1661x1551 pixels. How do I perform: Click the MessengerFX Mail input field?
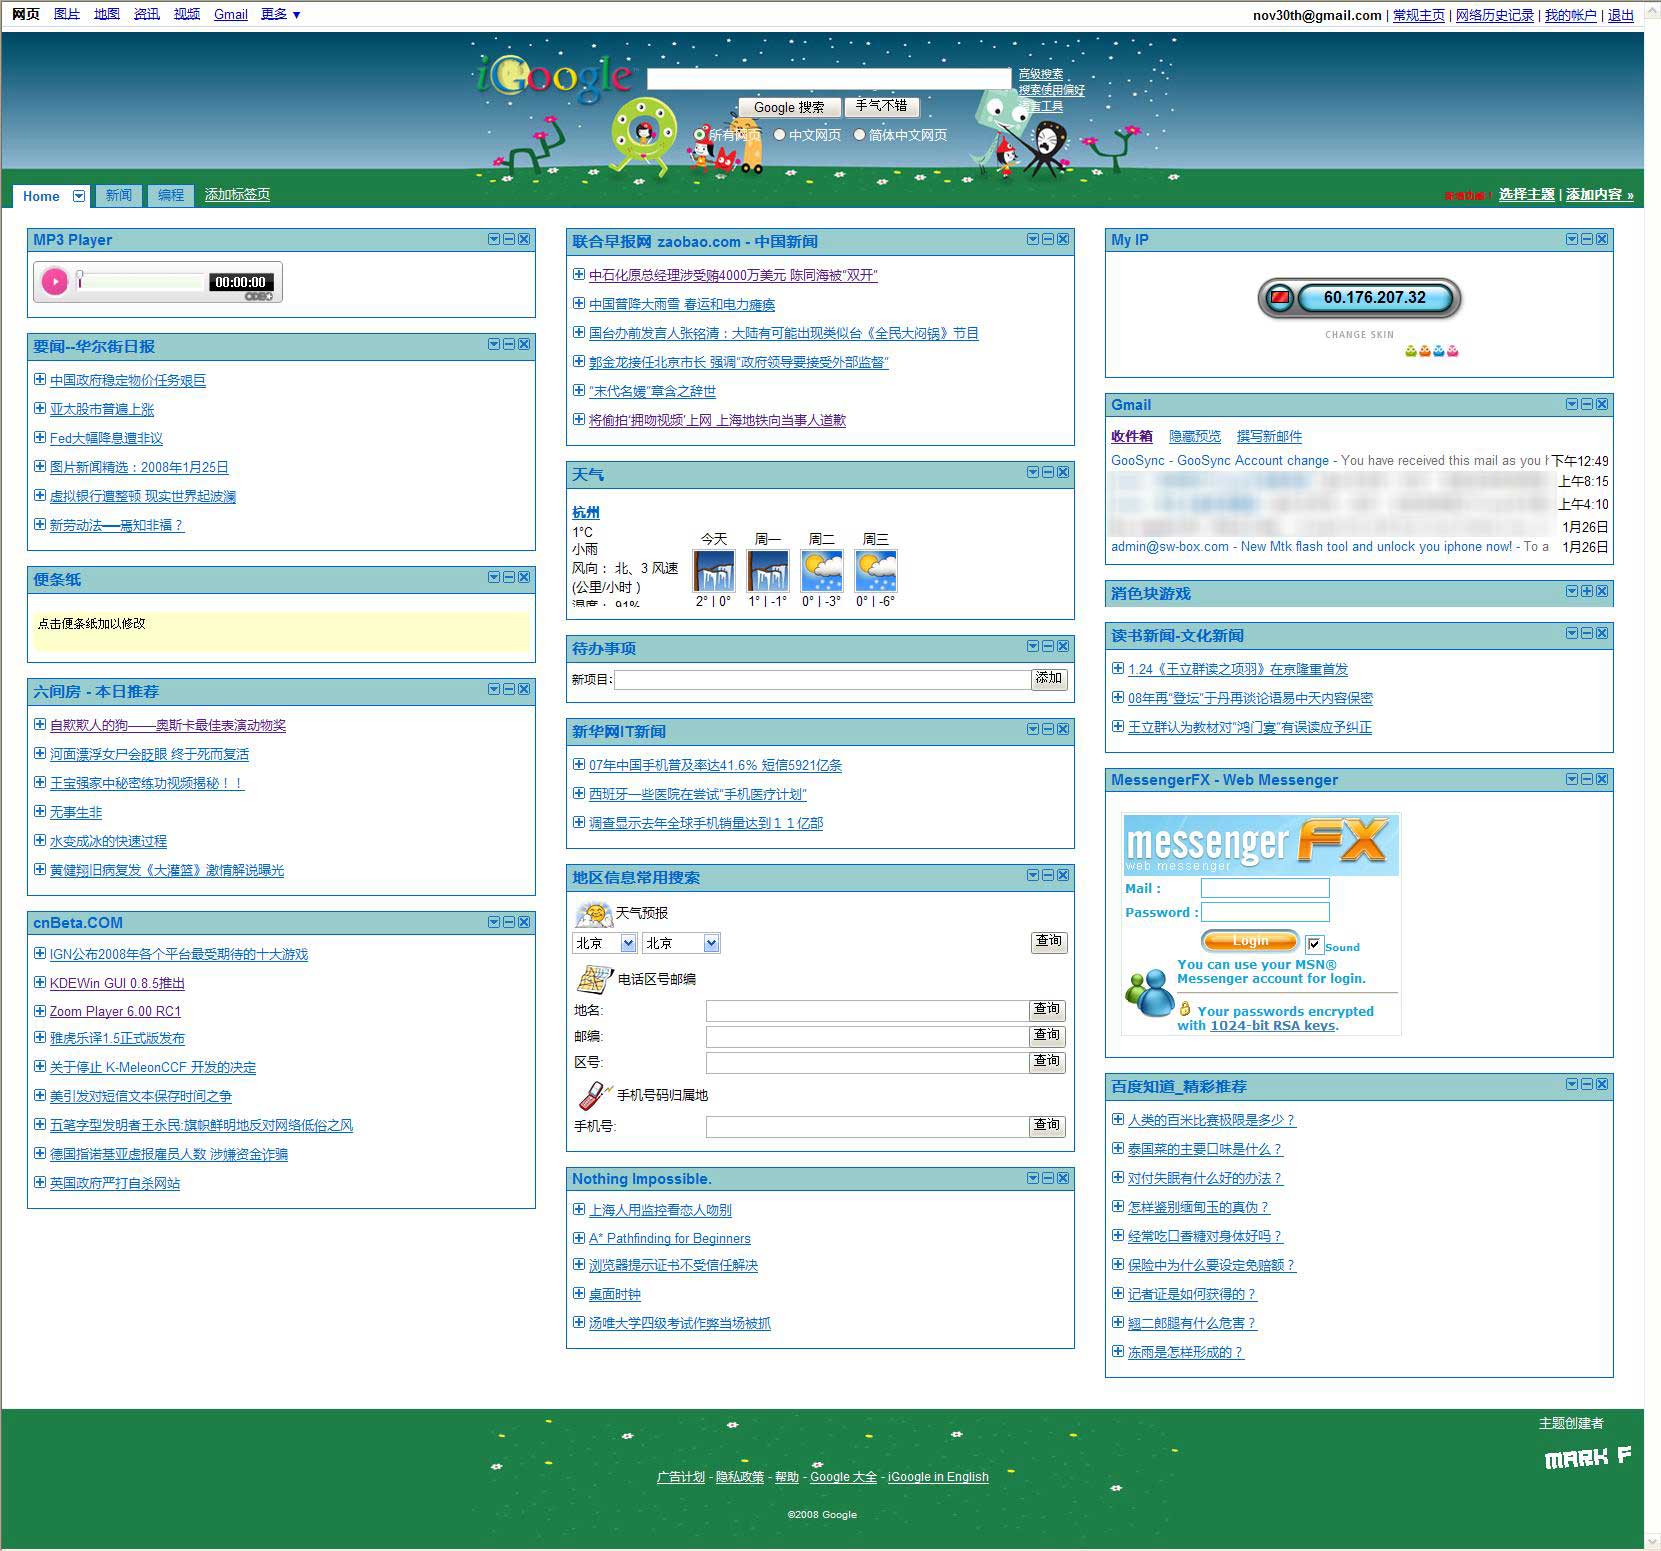pos(1265,888)
